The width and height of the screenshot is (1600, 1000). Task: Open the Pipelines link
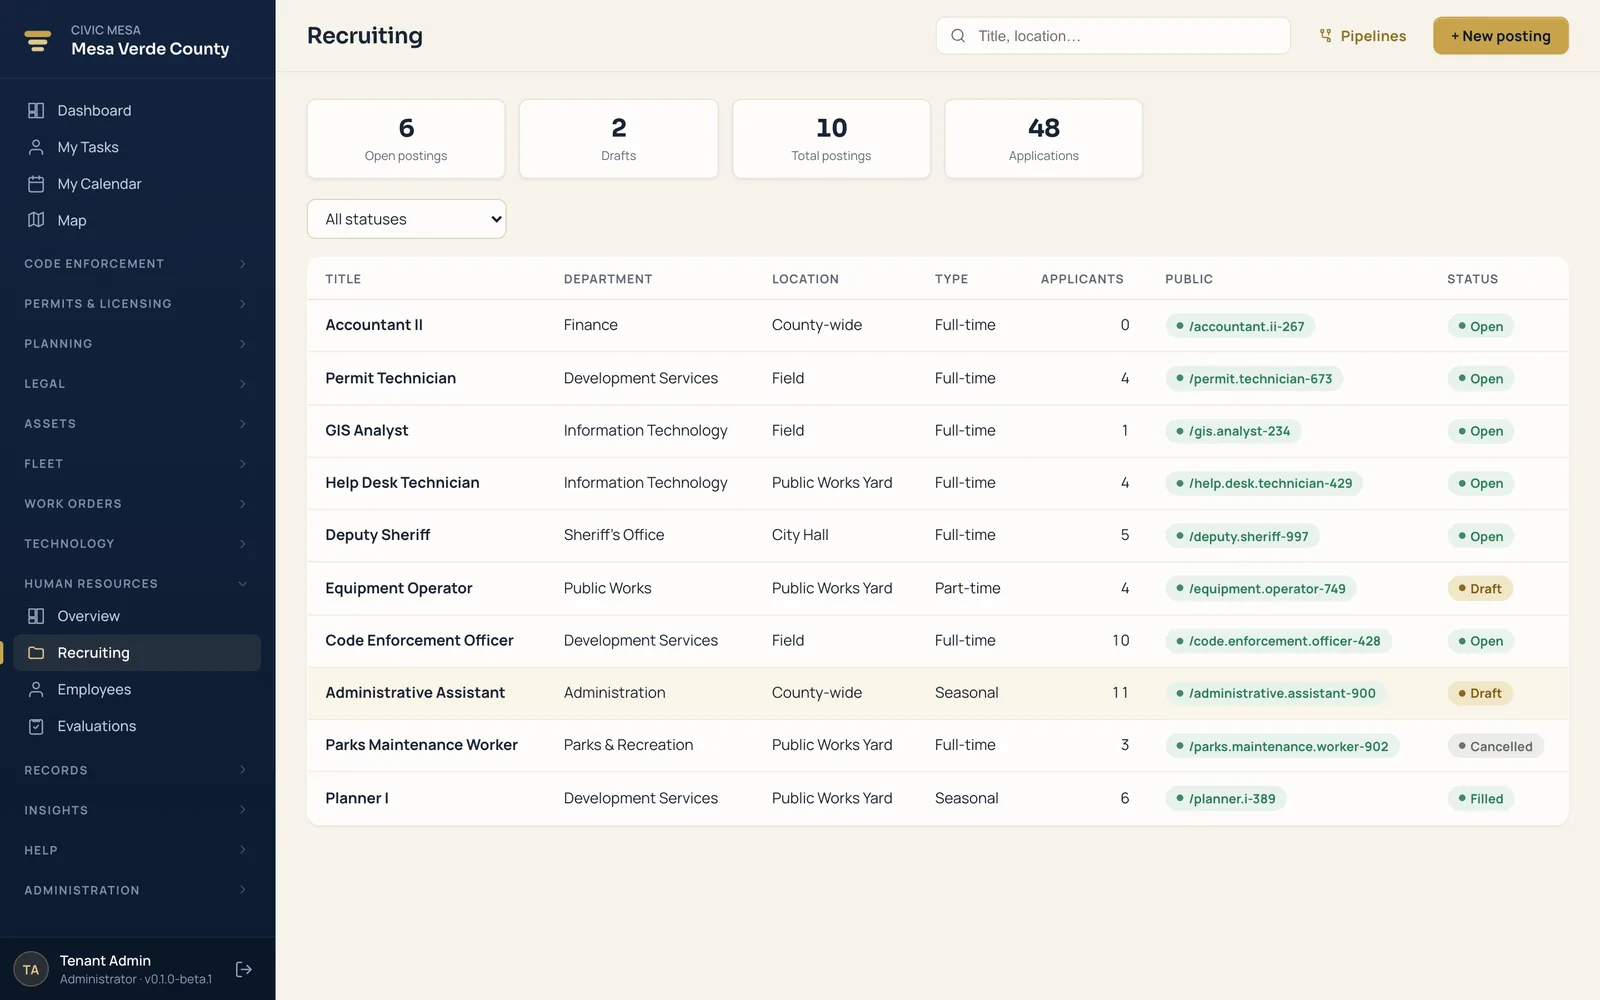1362,36
